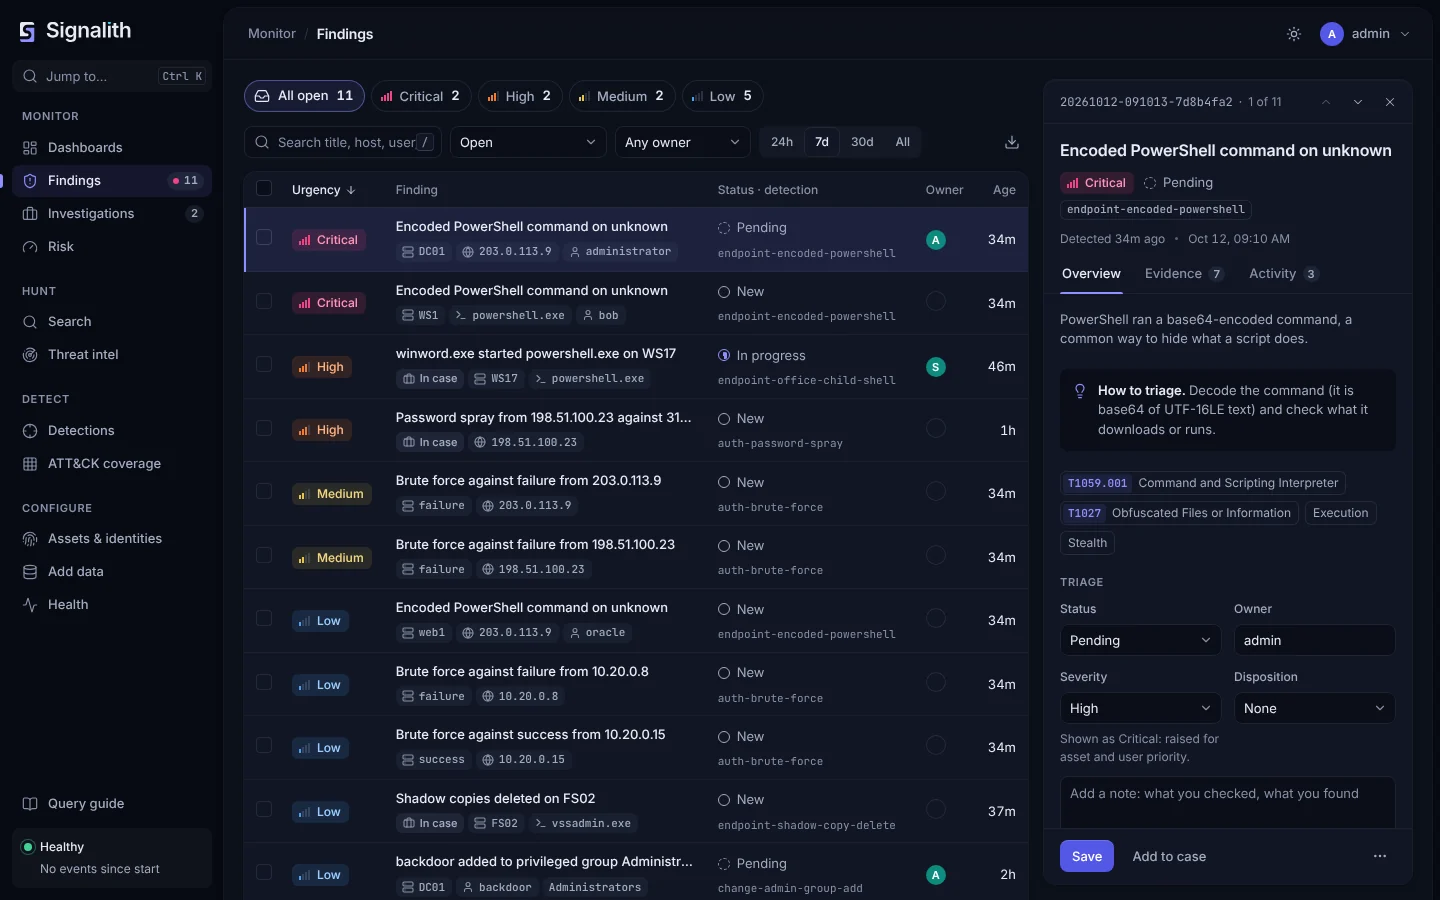
Task: Open the triage Status Pending dropdown
Action: (1140, 640)
